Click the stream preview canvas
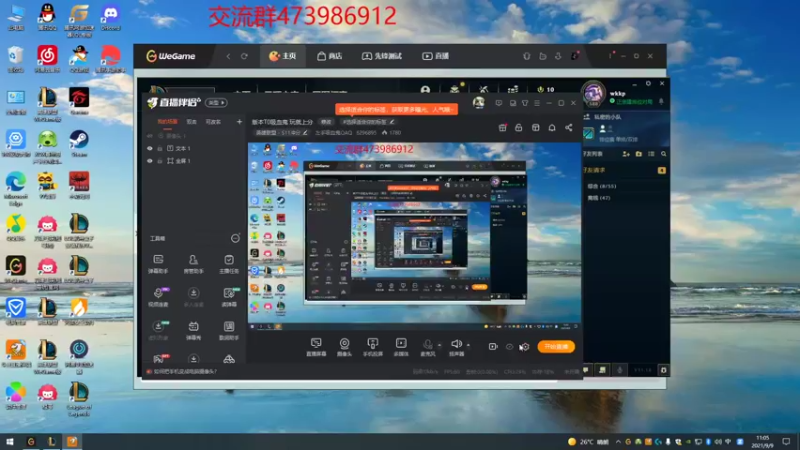The height and width of the screenshot is (450, 800). 414,236
